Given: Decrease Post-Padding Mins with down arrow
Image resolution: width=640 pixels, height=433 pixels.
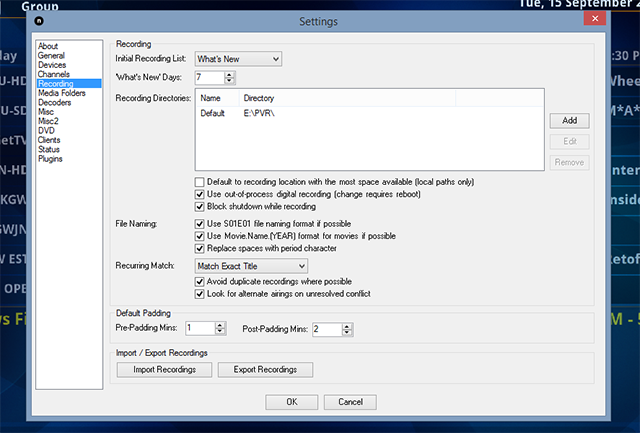Looking at the screenshot, I should [x=347, y=333].
